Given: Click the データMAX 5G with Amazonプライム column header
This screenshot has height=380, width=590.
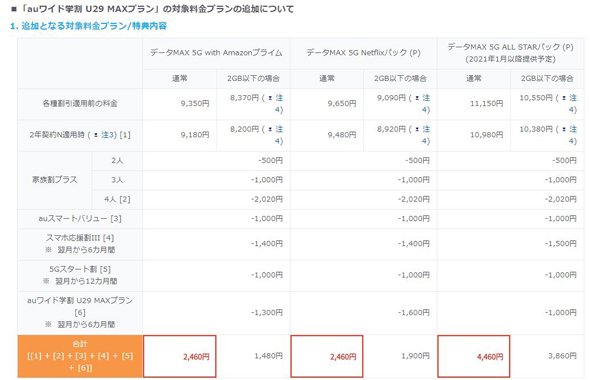Looking at the screenshot, I should 216,53.
